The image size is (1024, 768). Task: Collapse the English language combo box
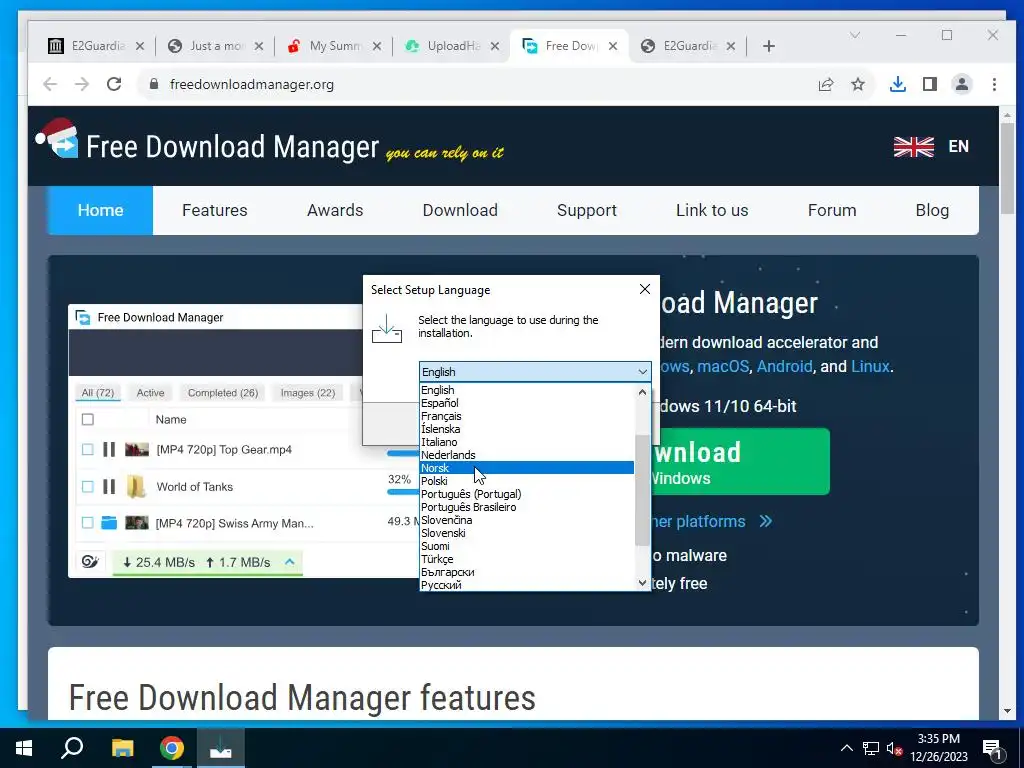[x=643, y=372]
